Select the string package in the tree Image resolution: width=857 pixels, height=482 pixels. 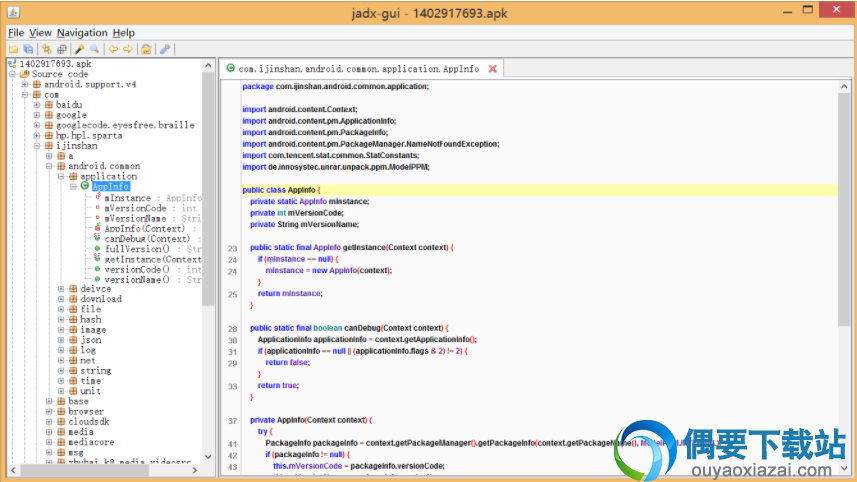click(96, 371)
